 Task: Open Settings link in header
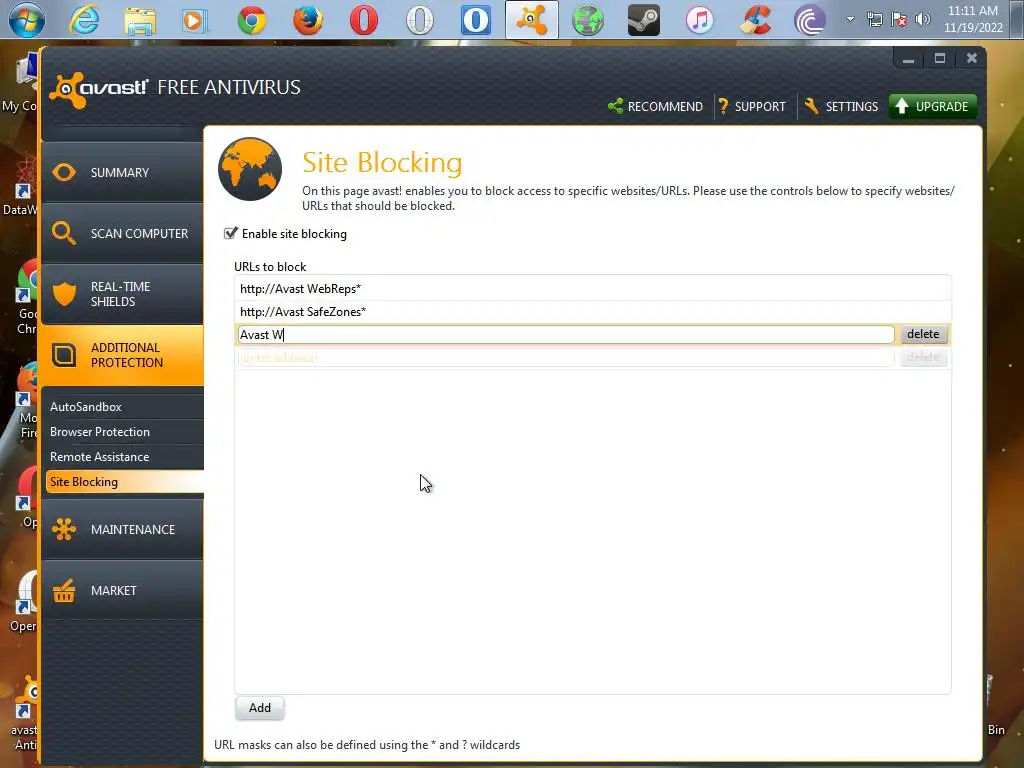[x=842, y=106]
